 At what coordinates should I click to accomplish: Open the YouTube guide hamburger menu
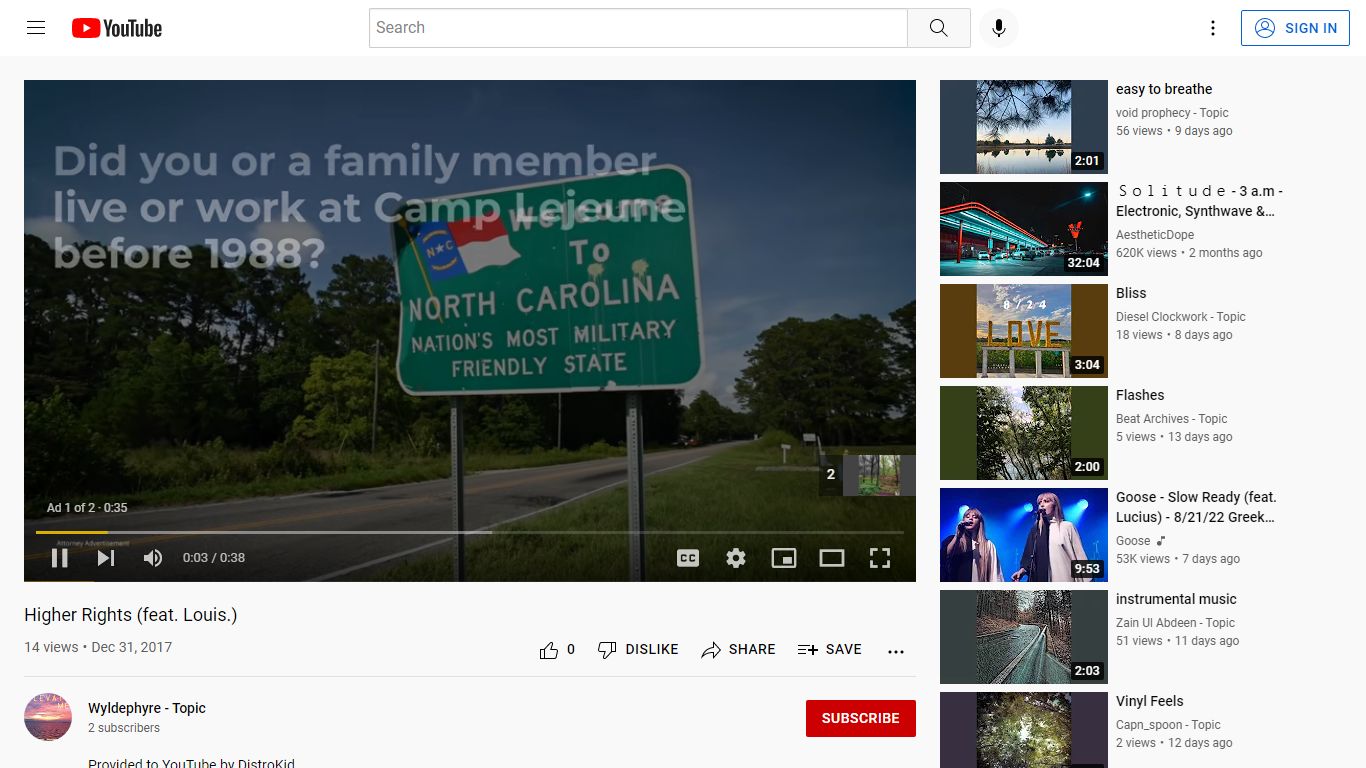36,28
